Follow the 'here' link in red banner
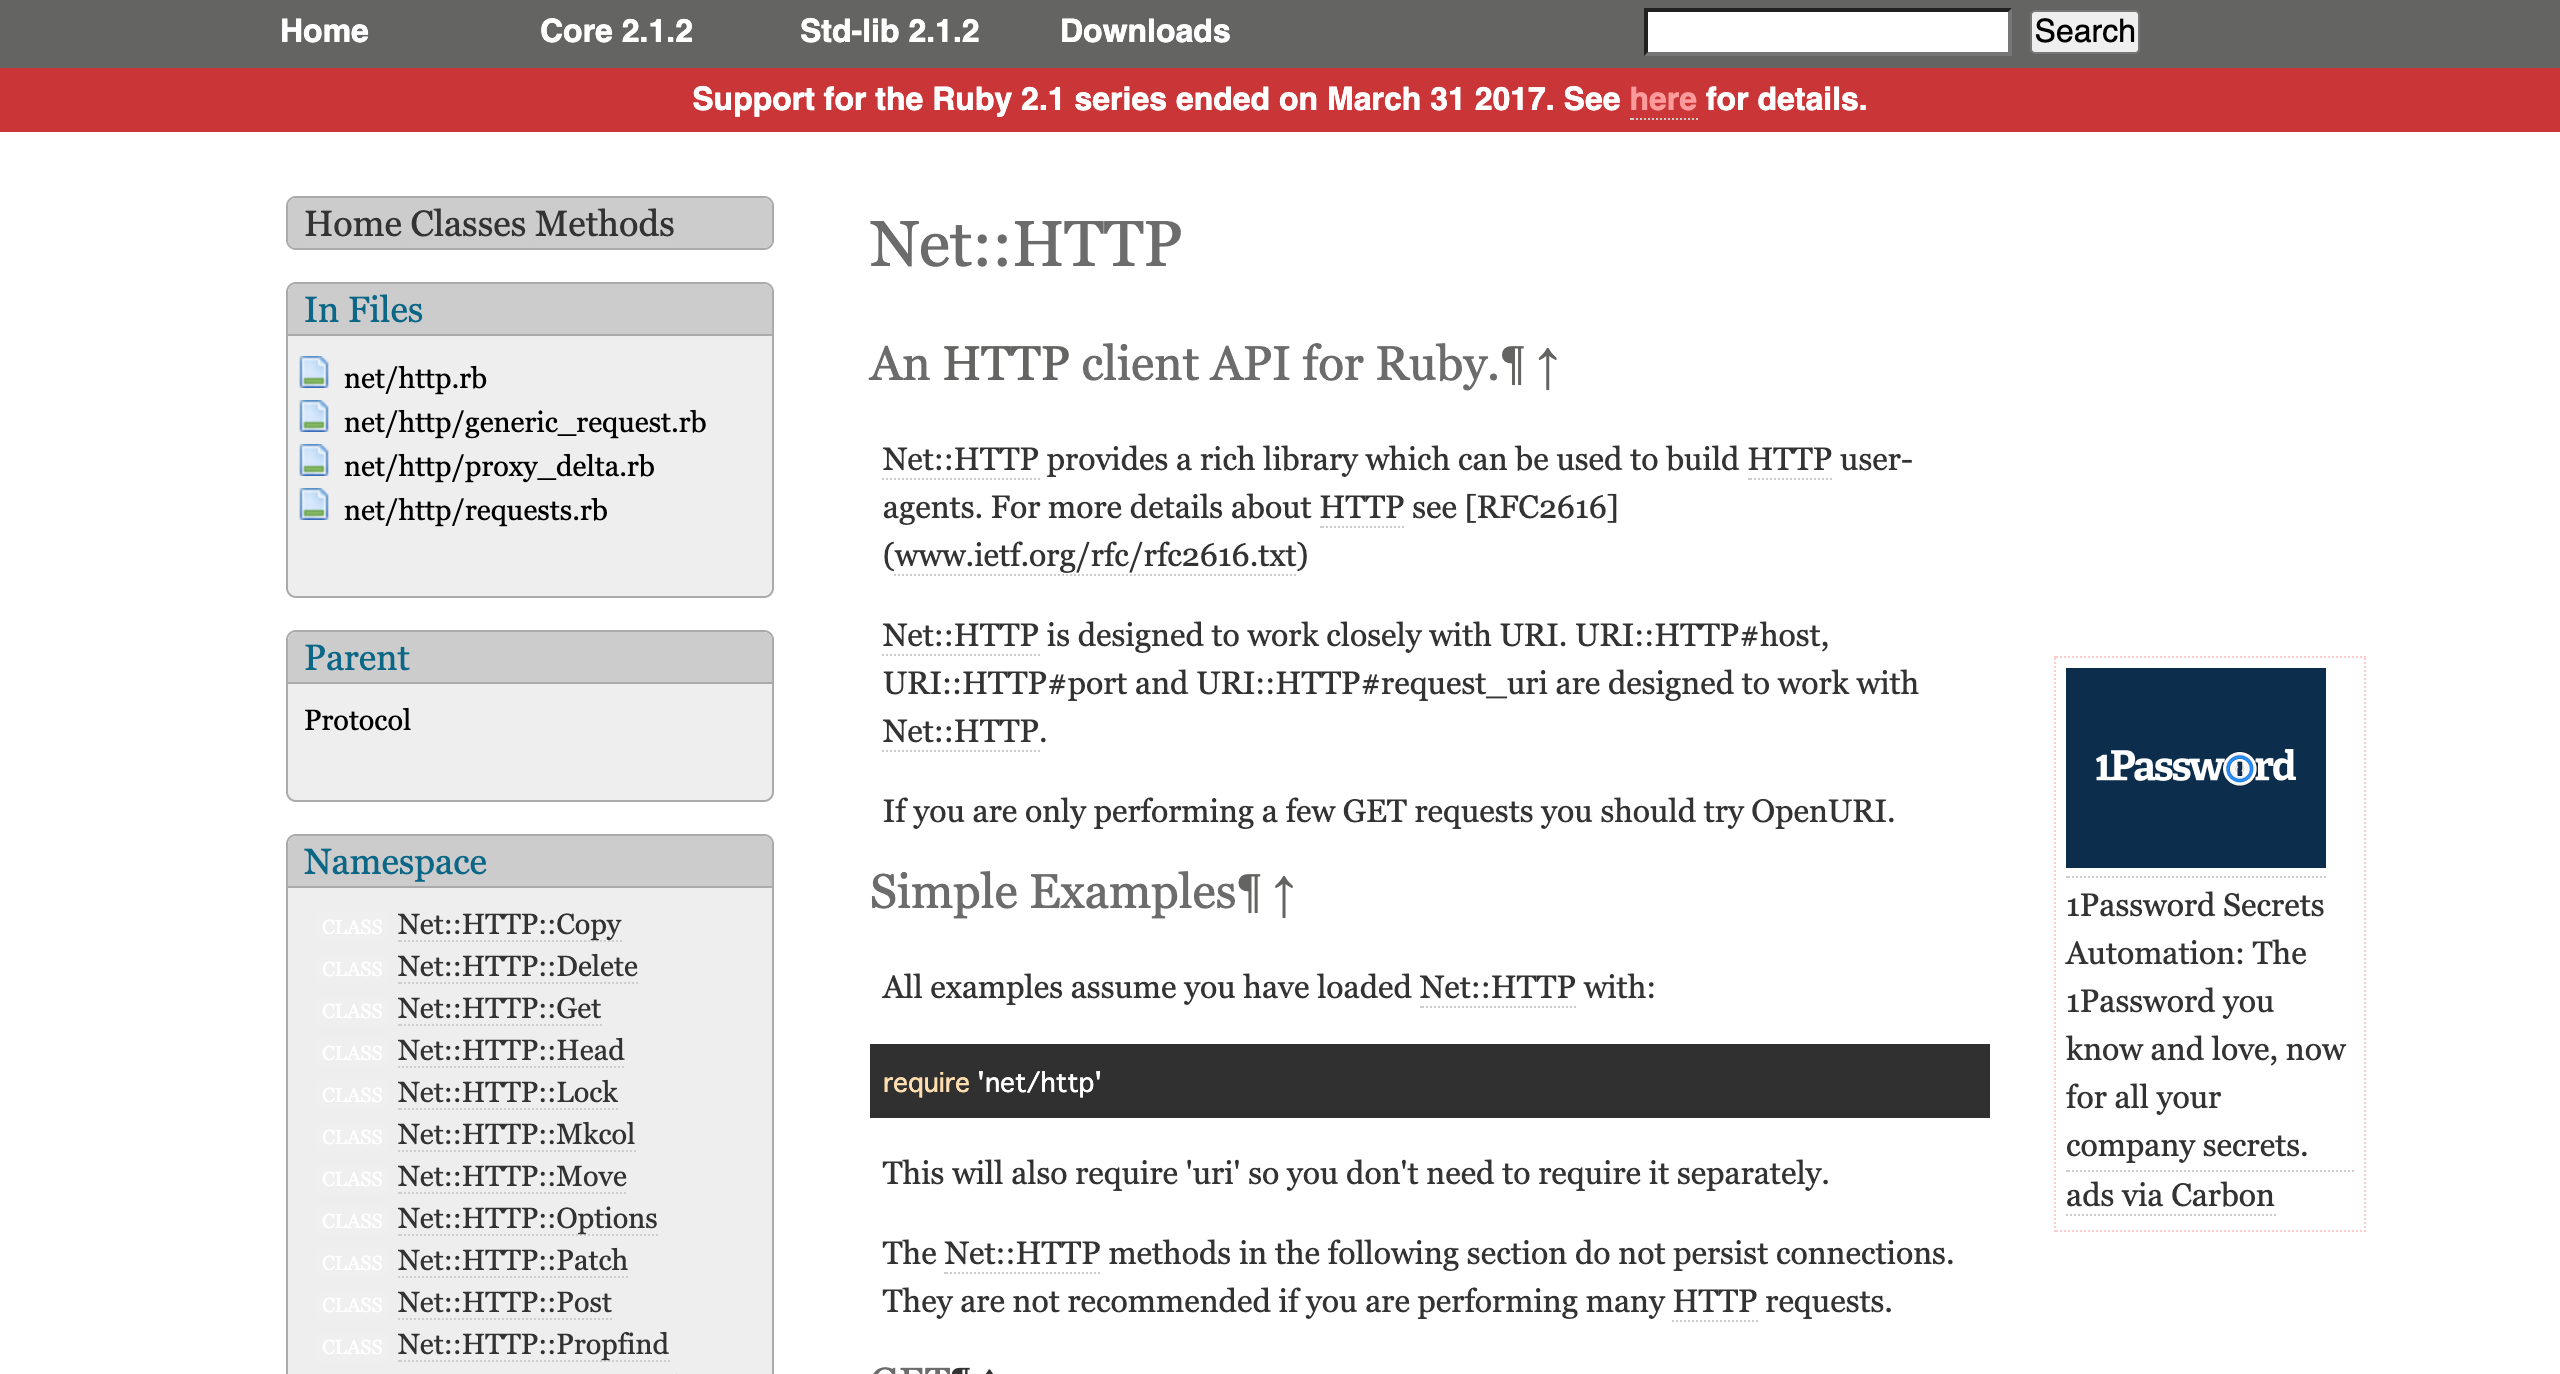The width and height of the screenshot is (2560, 1374). point(1662,99)
